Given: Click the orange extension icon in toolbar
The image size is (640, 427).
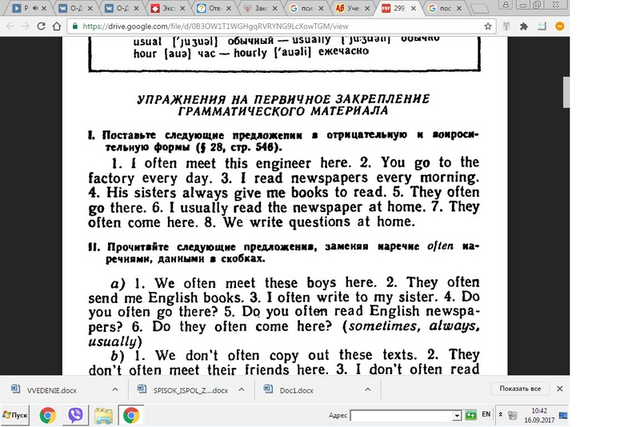Looking at the screenshot, I should tap(560, 26).
